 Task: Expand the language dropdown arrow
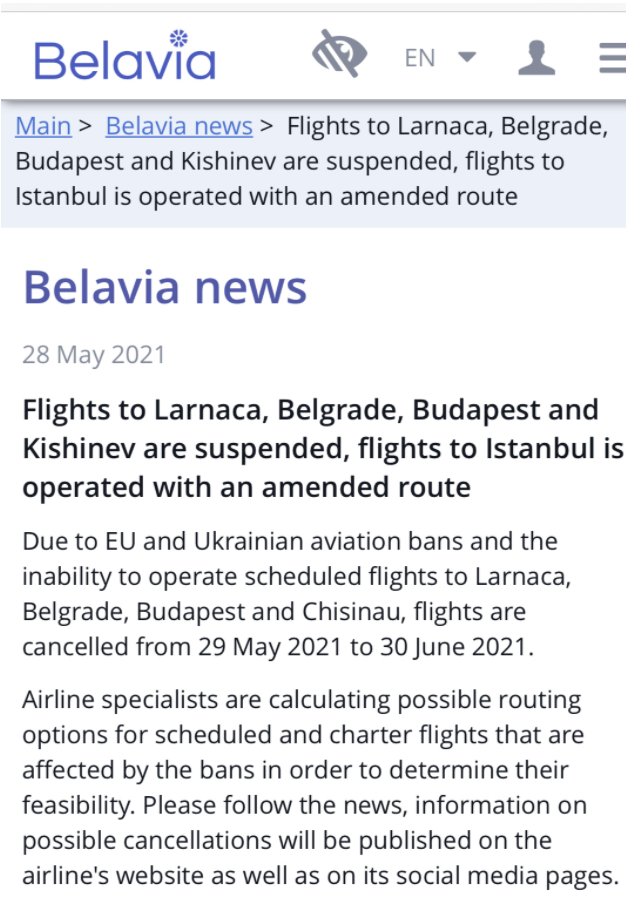[x=467, y=57]
